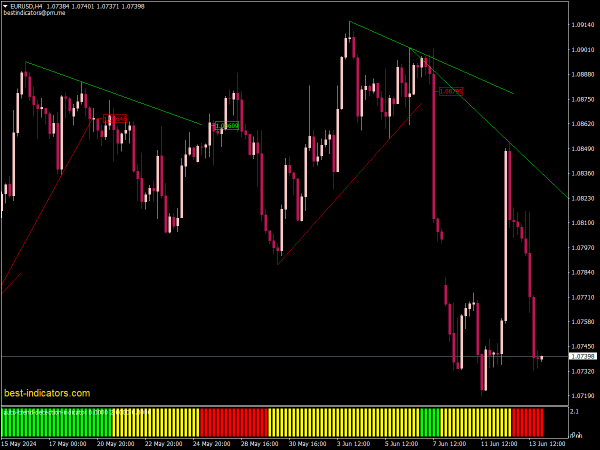
Task: Click the 1.07190 price scale value
Action: pyautogui.click(x=583, y=396)
